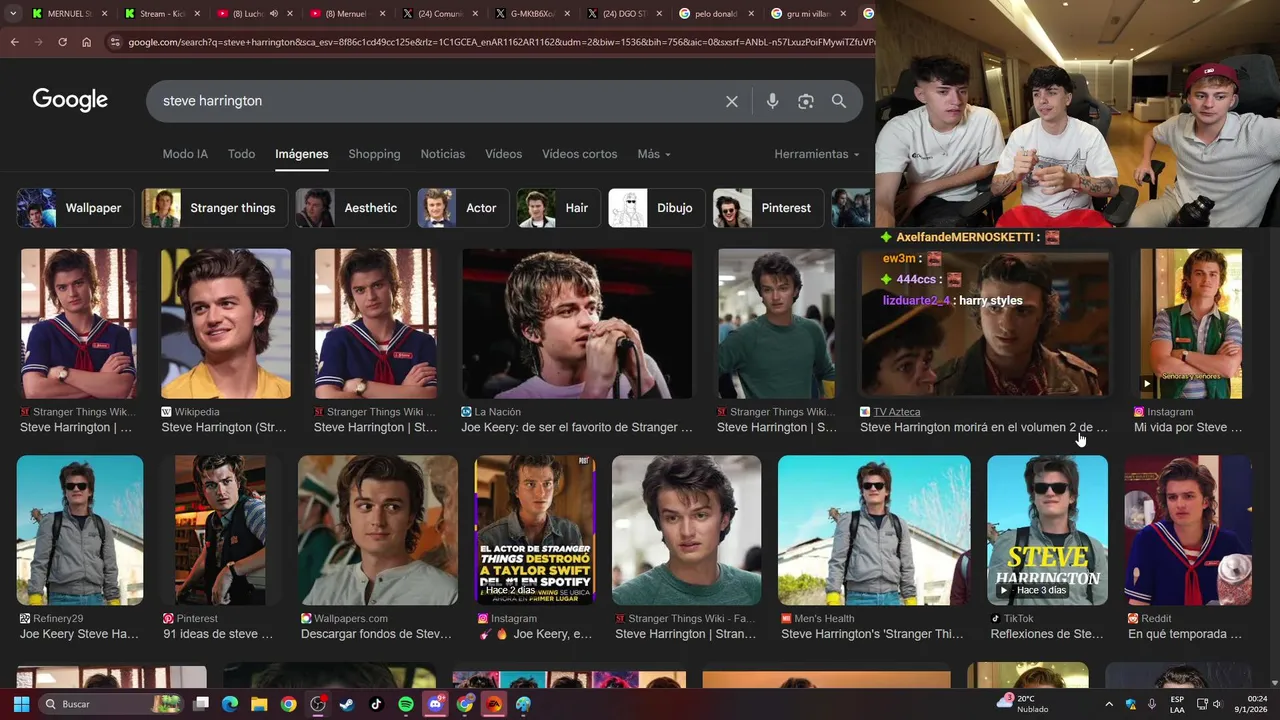Open site information icon in address bar
Image resolution: width=1280 pixels, height=720 pixels.
(x=115, y=42)
